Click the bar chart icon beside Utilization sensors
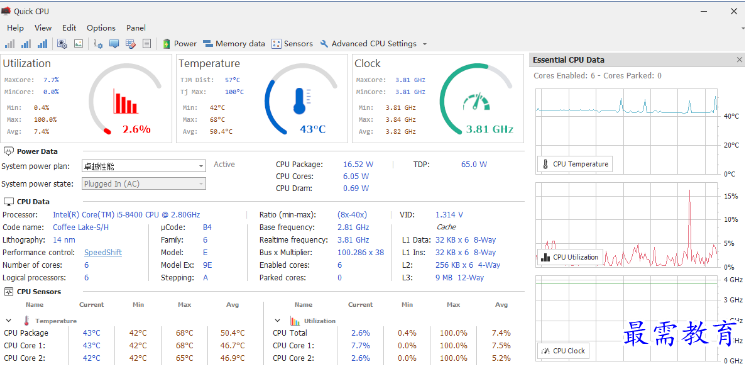Image resolution: width=745 pixels, height=365 pixels. pyautogui.click(x=295, y=321)
